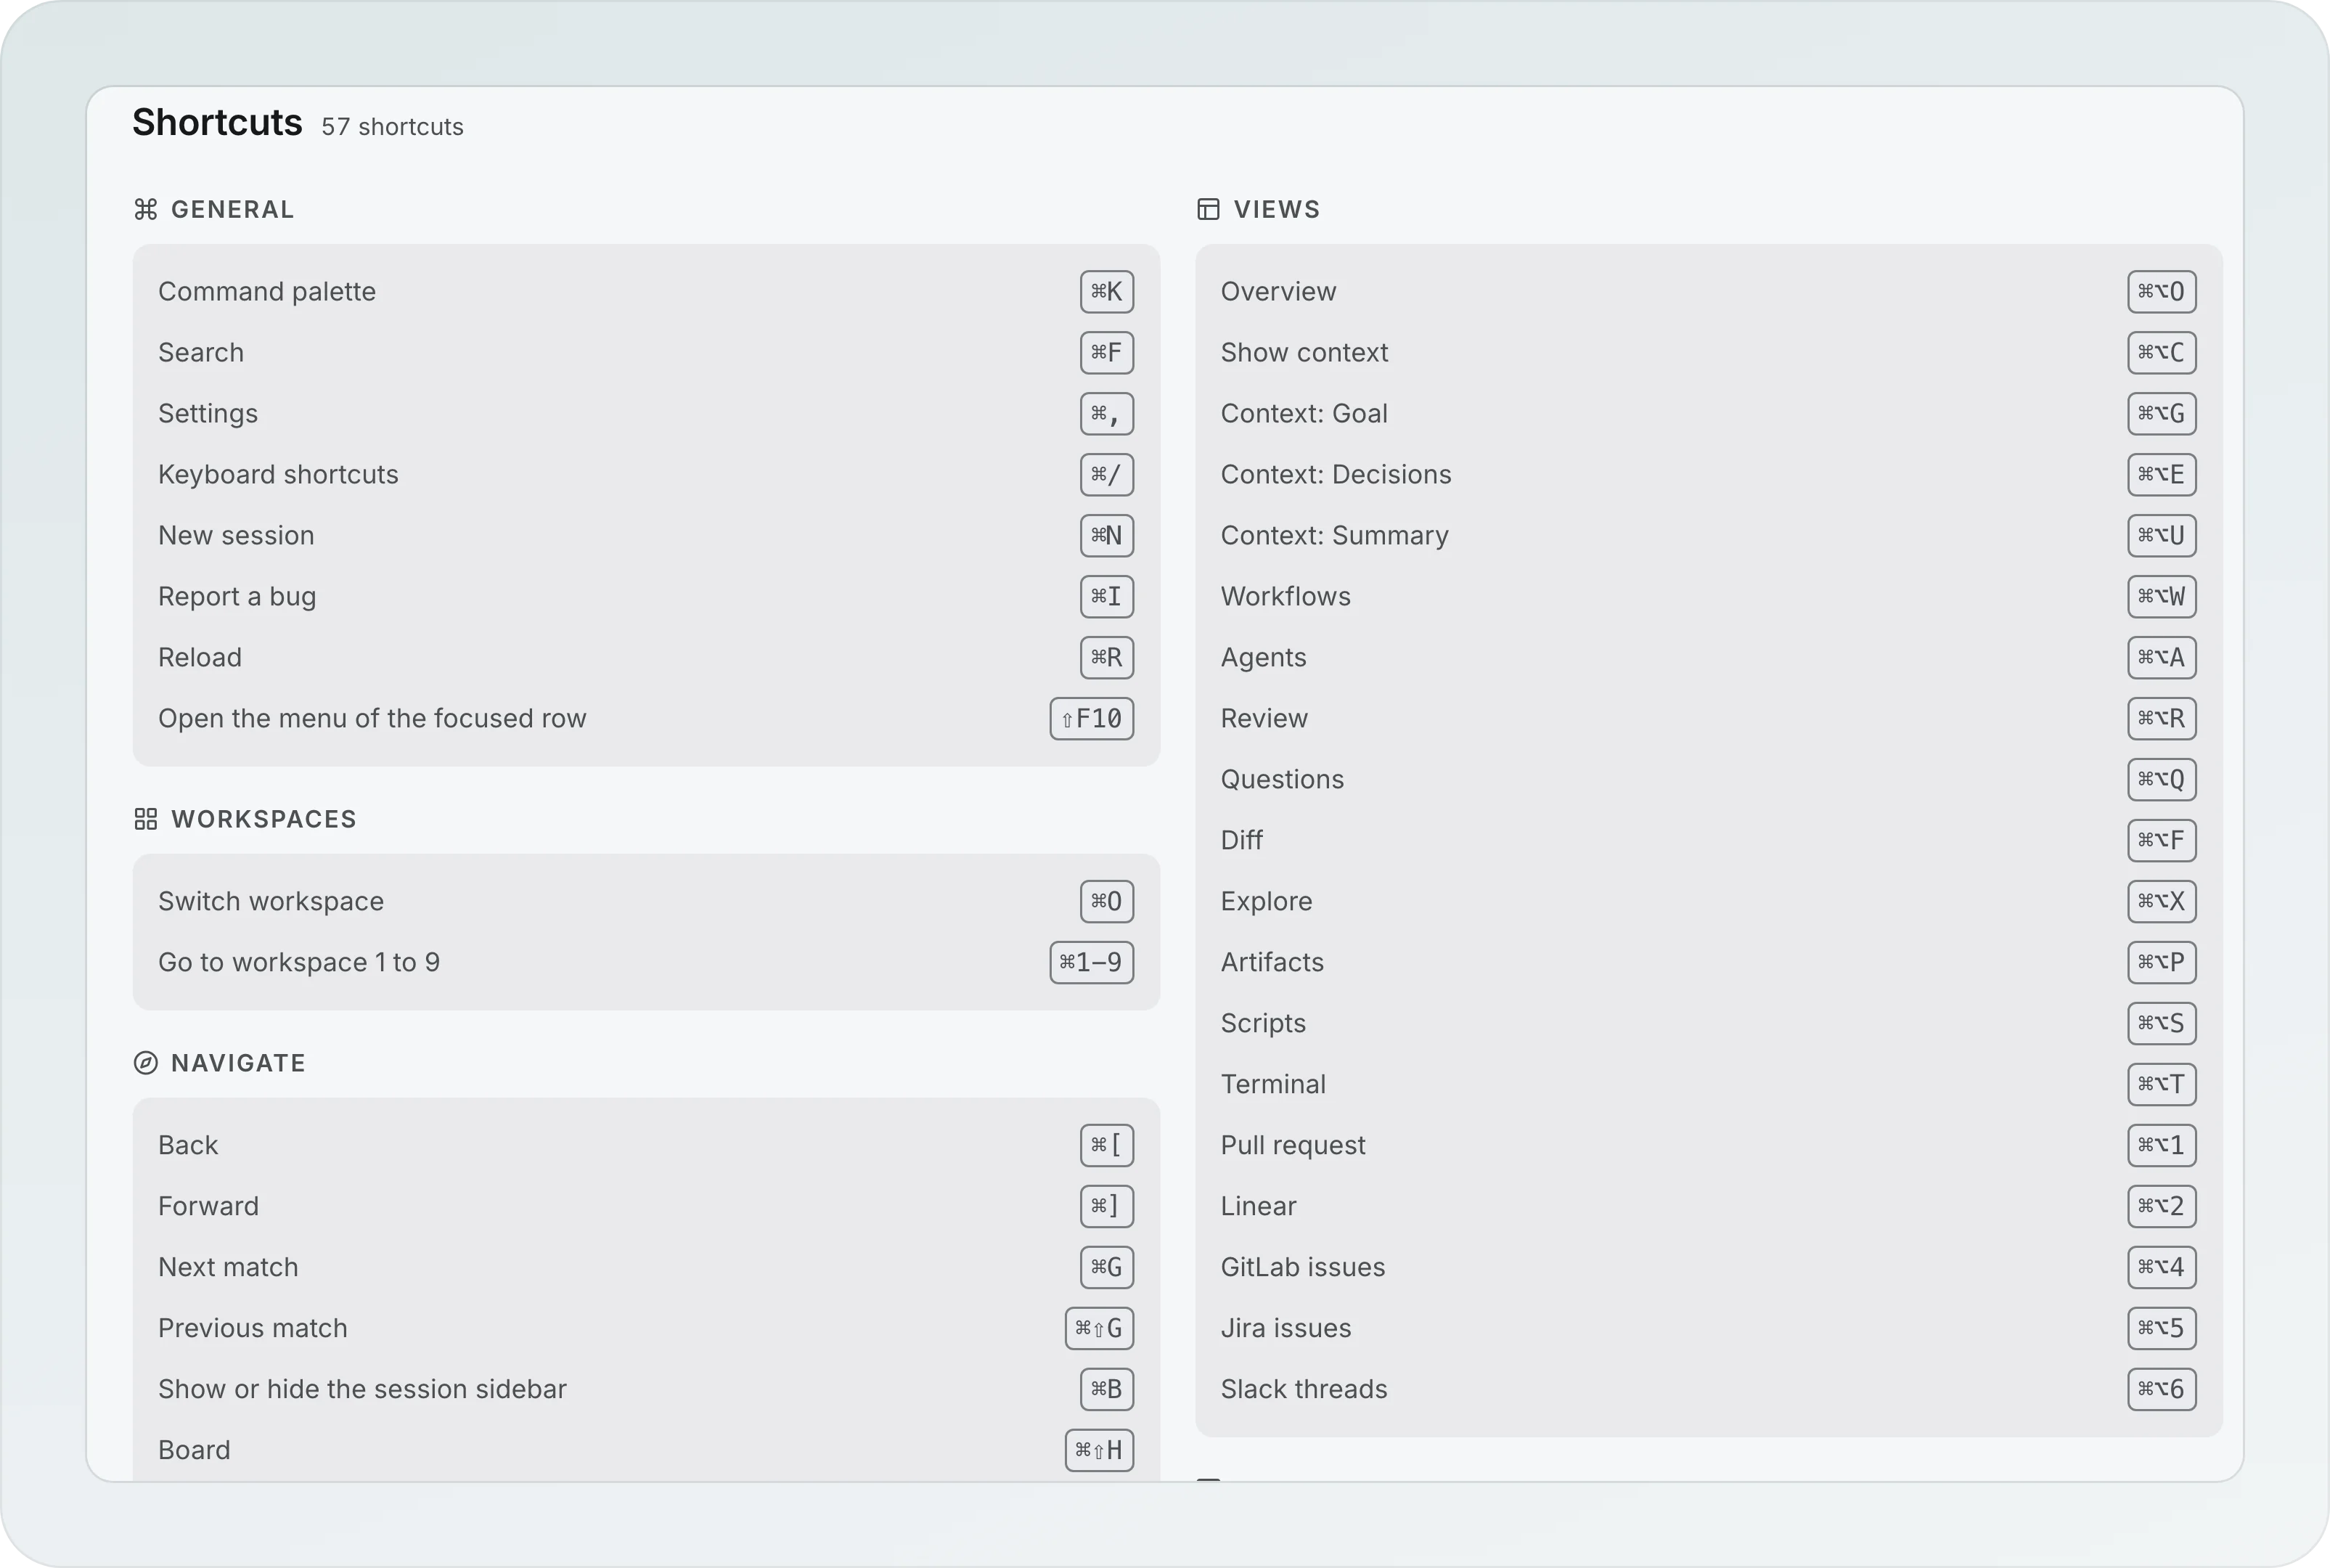Click the Settings shortcut label
This screenshot has height=1568, width=2330.
click(208, 413)
